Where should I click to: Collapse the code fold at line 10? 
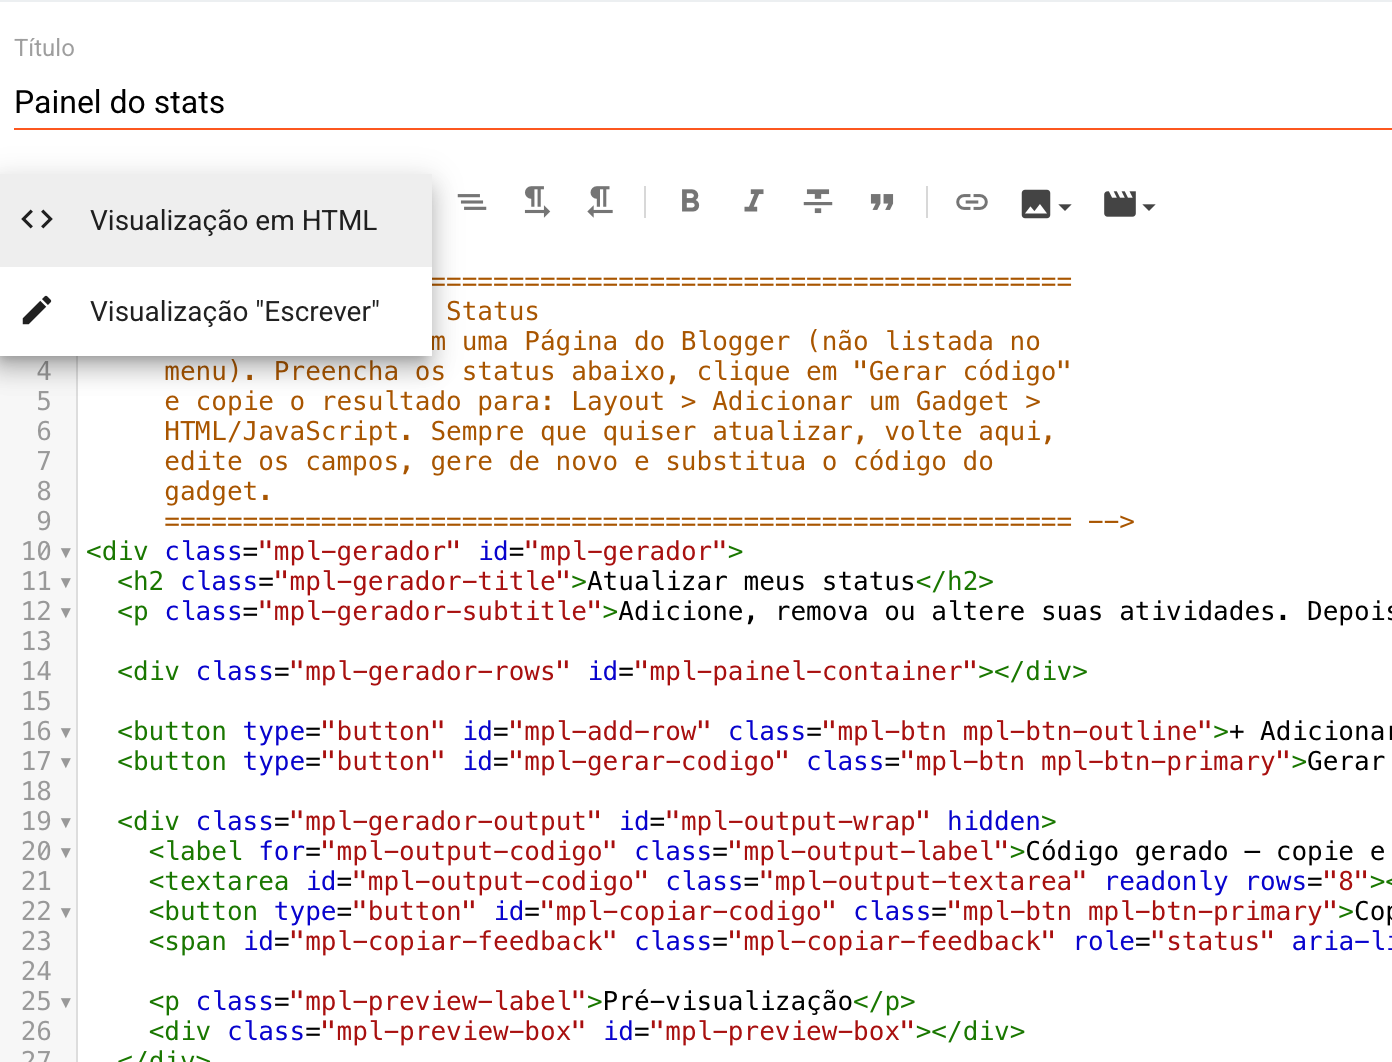click(x=66, y=552)
